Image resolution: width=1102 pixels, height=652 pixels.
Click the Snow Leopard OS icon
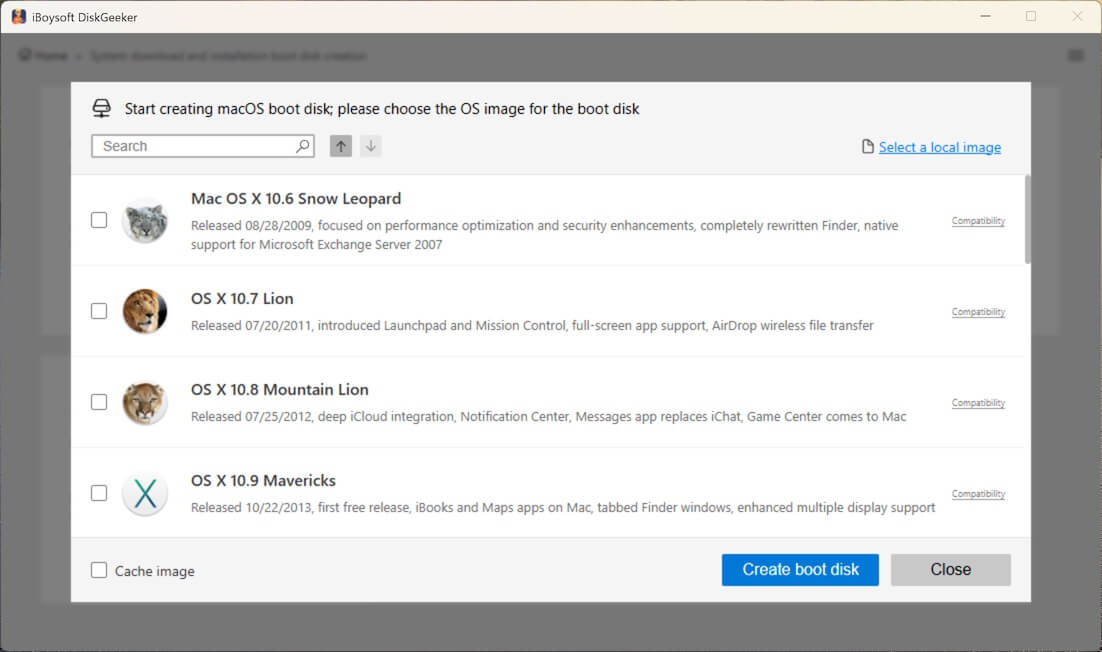click(144, 220)
